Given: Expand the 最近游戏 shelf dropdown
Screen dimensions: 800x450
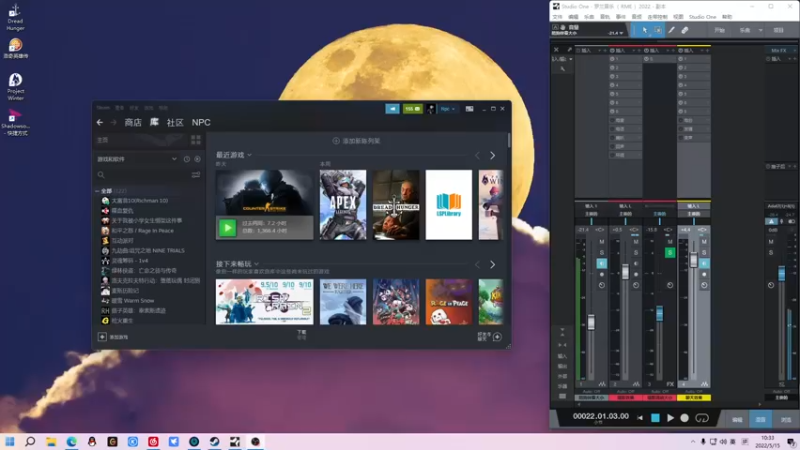Looking at the screenshot, I should (249, 155).
